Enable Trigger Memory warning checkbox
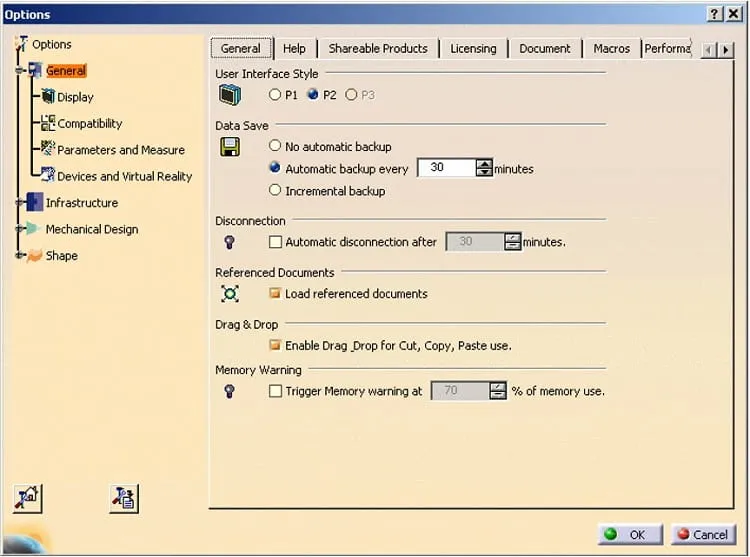The height and width of the screenshot is (557, 750). pyautogui.click(x=275, y=391)
